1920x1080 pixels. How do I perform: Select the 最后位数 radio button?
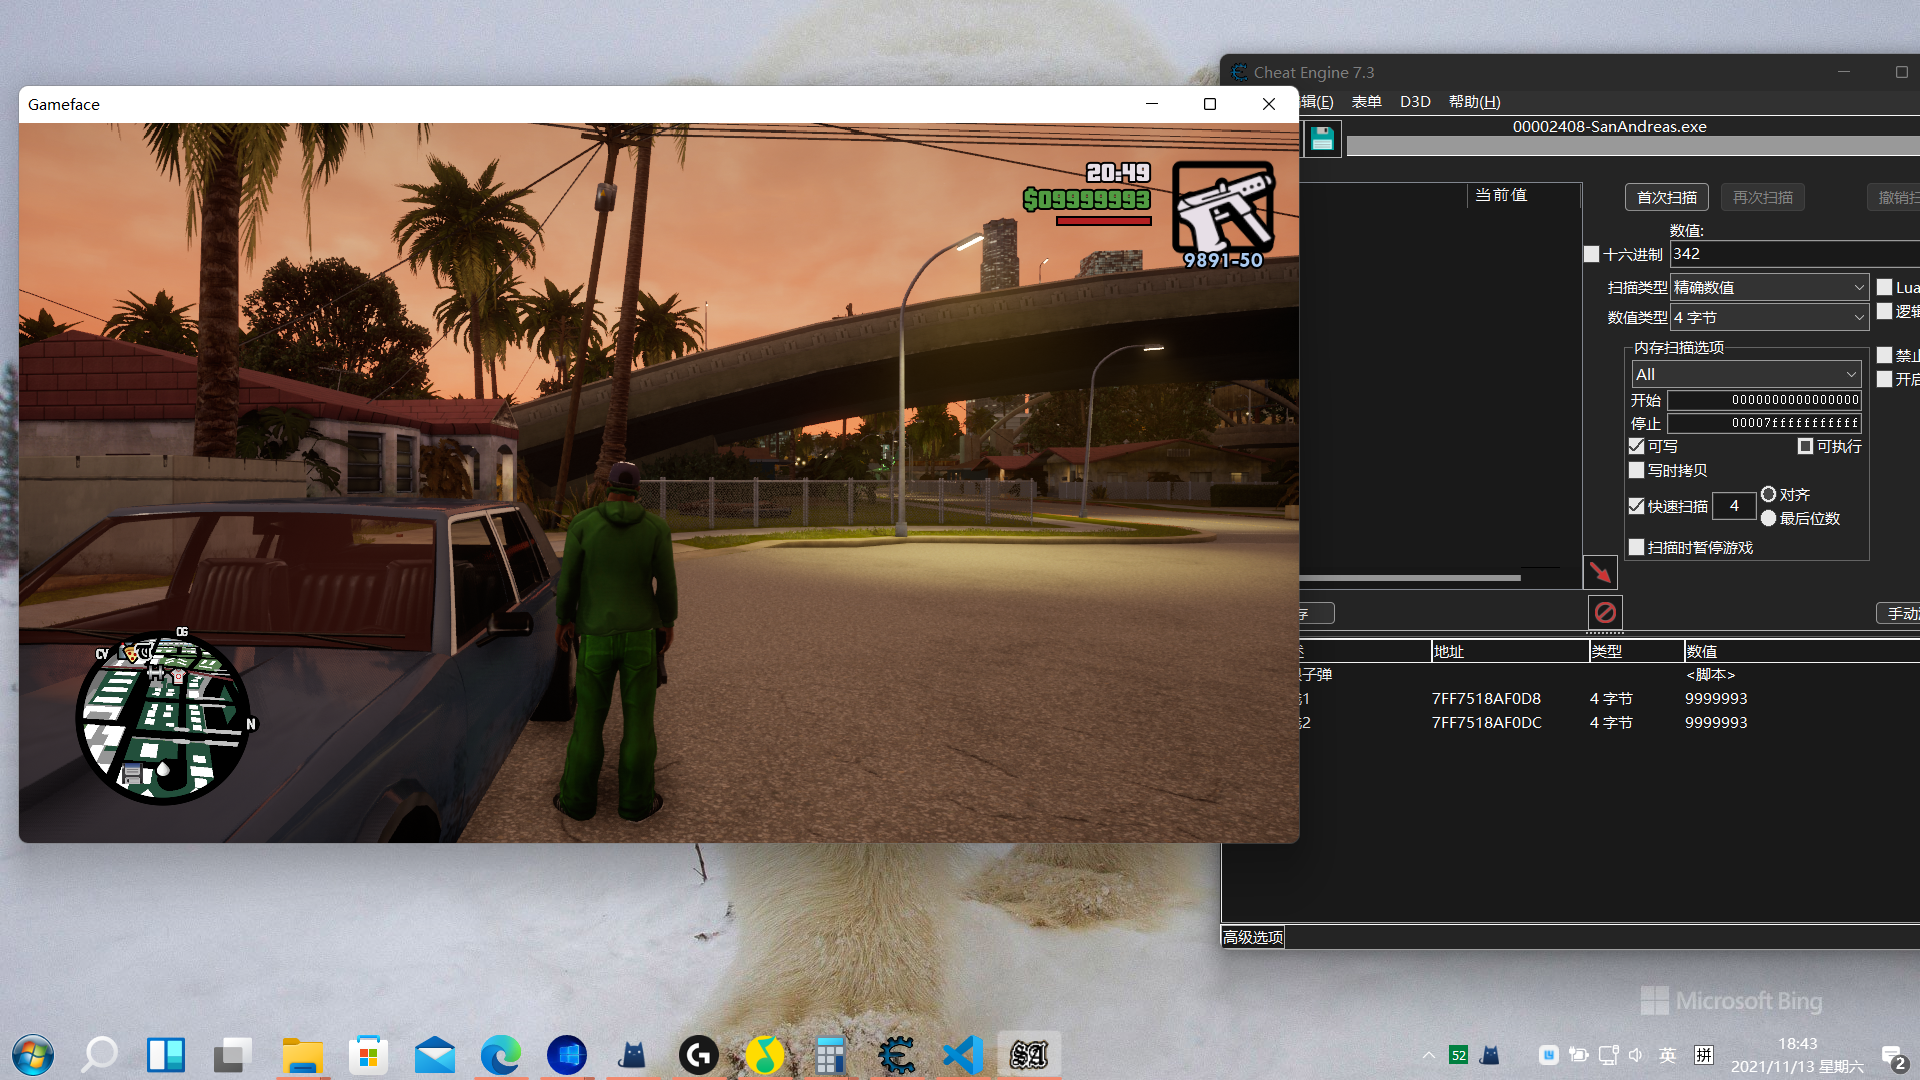coord(1769,518)
